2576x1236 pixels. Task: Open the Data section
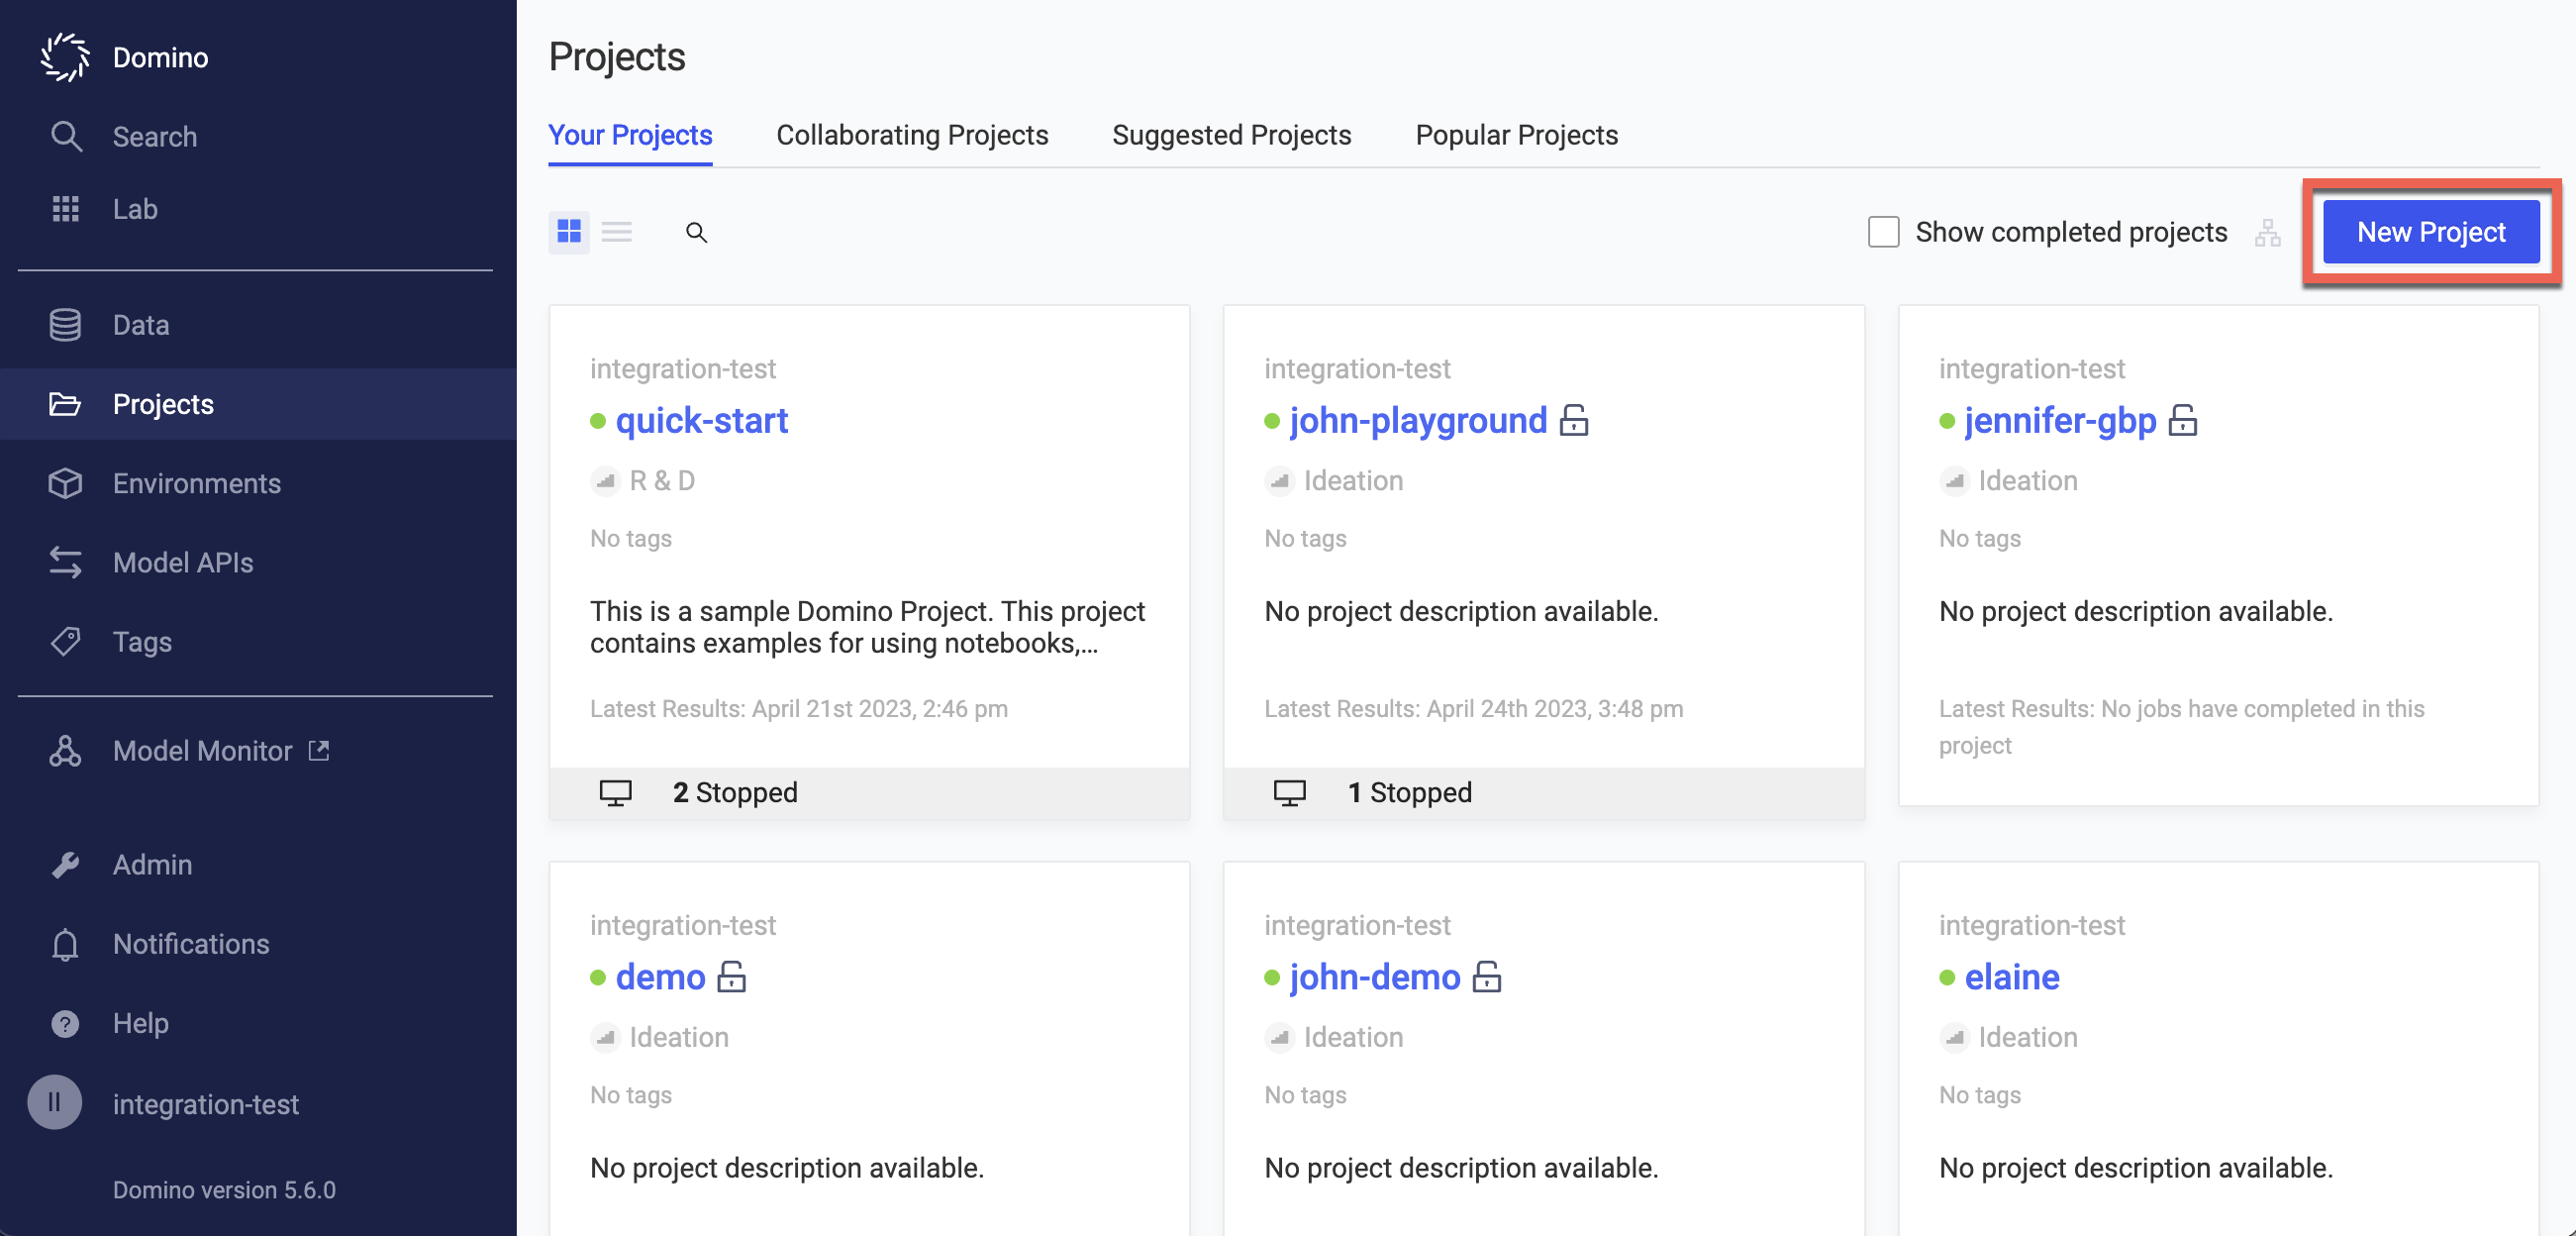pyautogui.click(x=142, y=324)
